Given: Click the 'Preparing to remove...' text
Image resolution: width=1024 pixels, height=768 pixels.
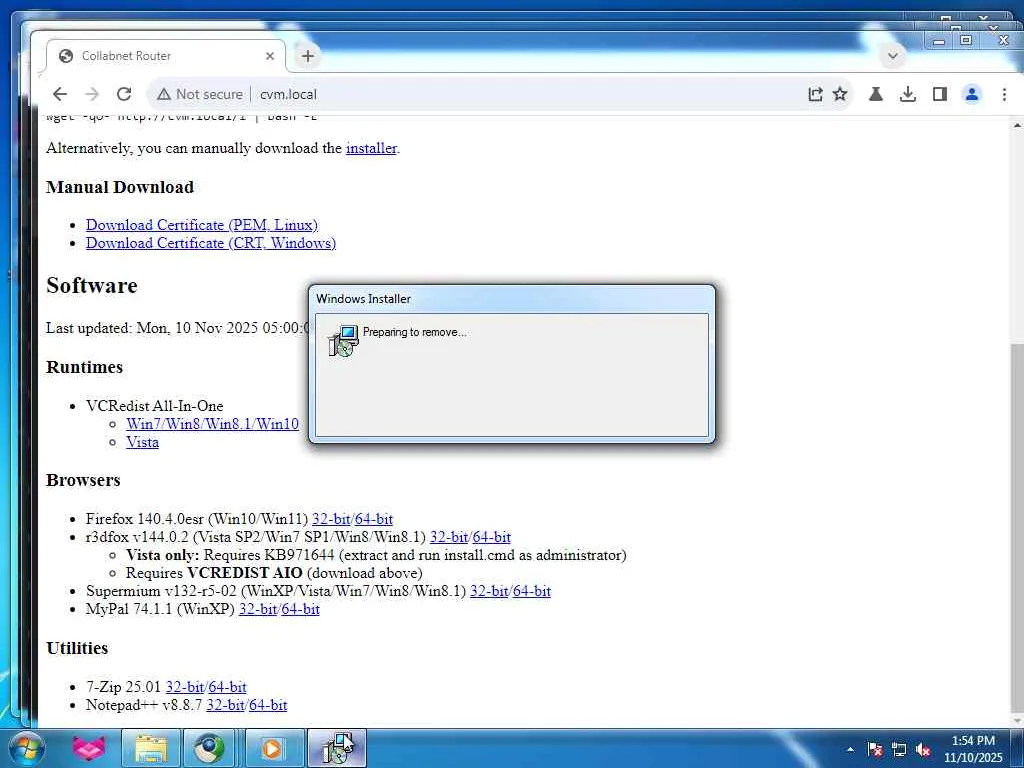Looking at the screenshot, I should click(415, 332).
